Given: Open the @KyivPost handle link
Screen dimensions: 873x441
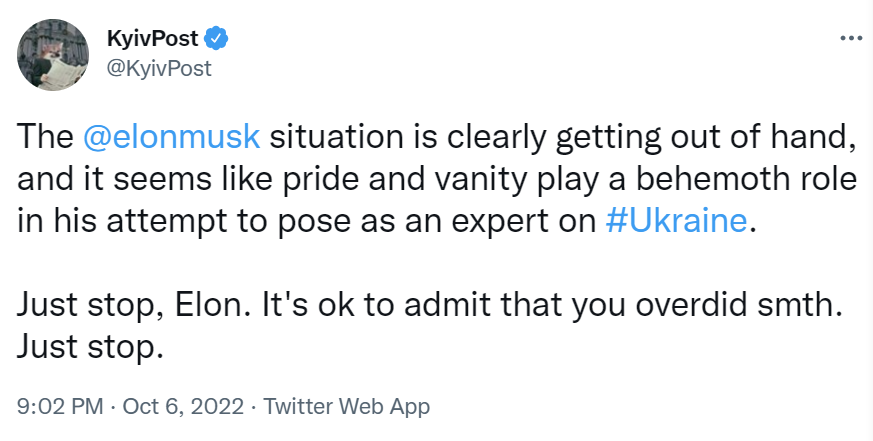Looking at the screenshot, I should click(158, 68).
